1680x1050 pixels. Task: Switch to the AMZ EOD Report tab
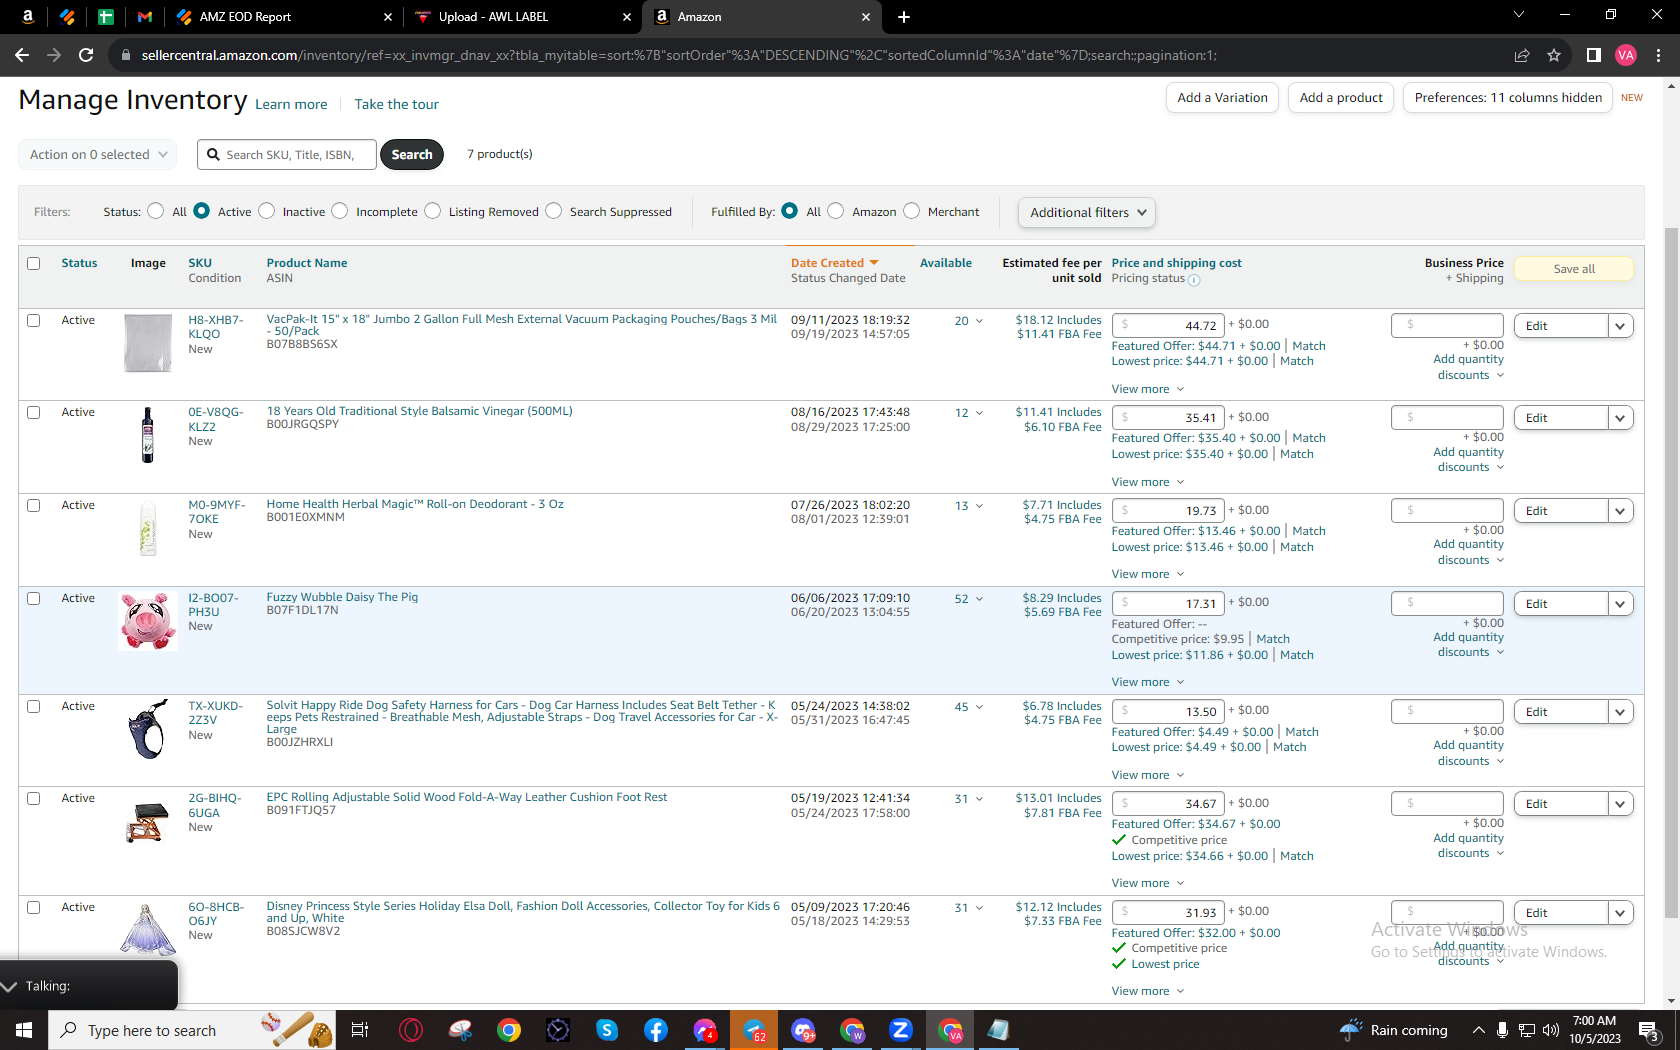pos(283,17)
